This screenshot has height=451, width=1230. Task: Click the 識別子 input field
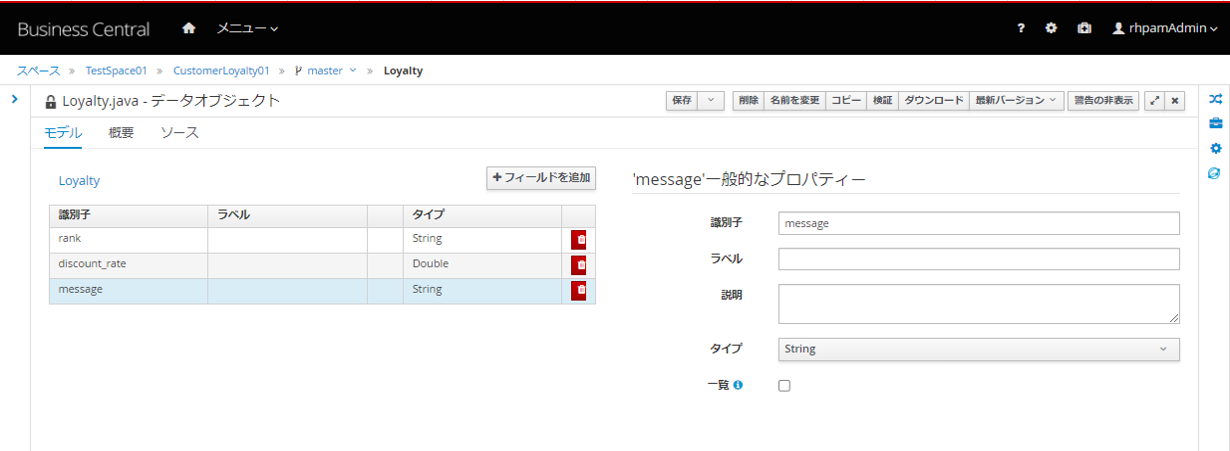click(979, 223)
